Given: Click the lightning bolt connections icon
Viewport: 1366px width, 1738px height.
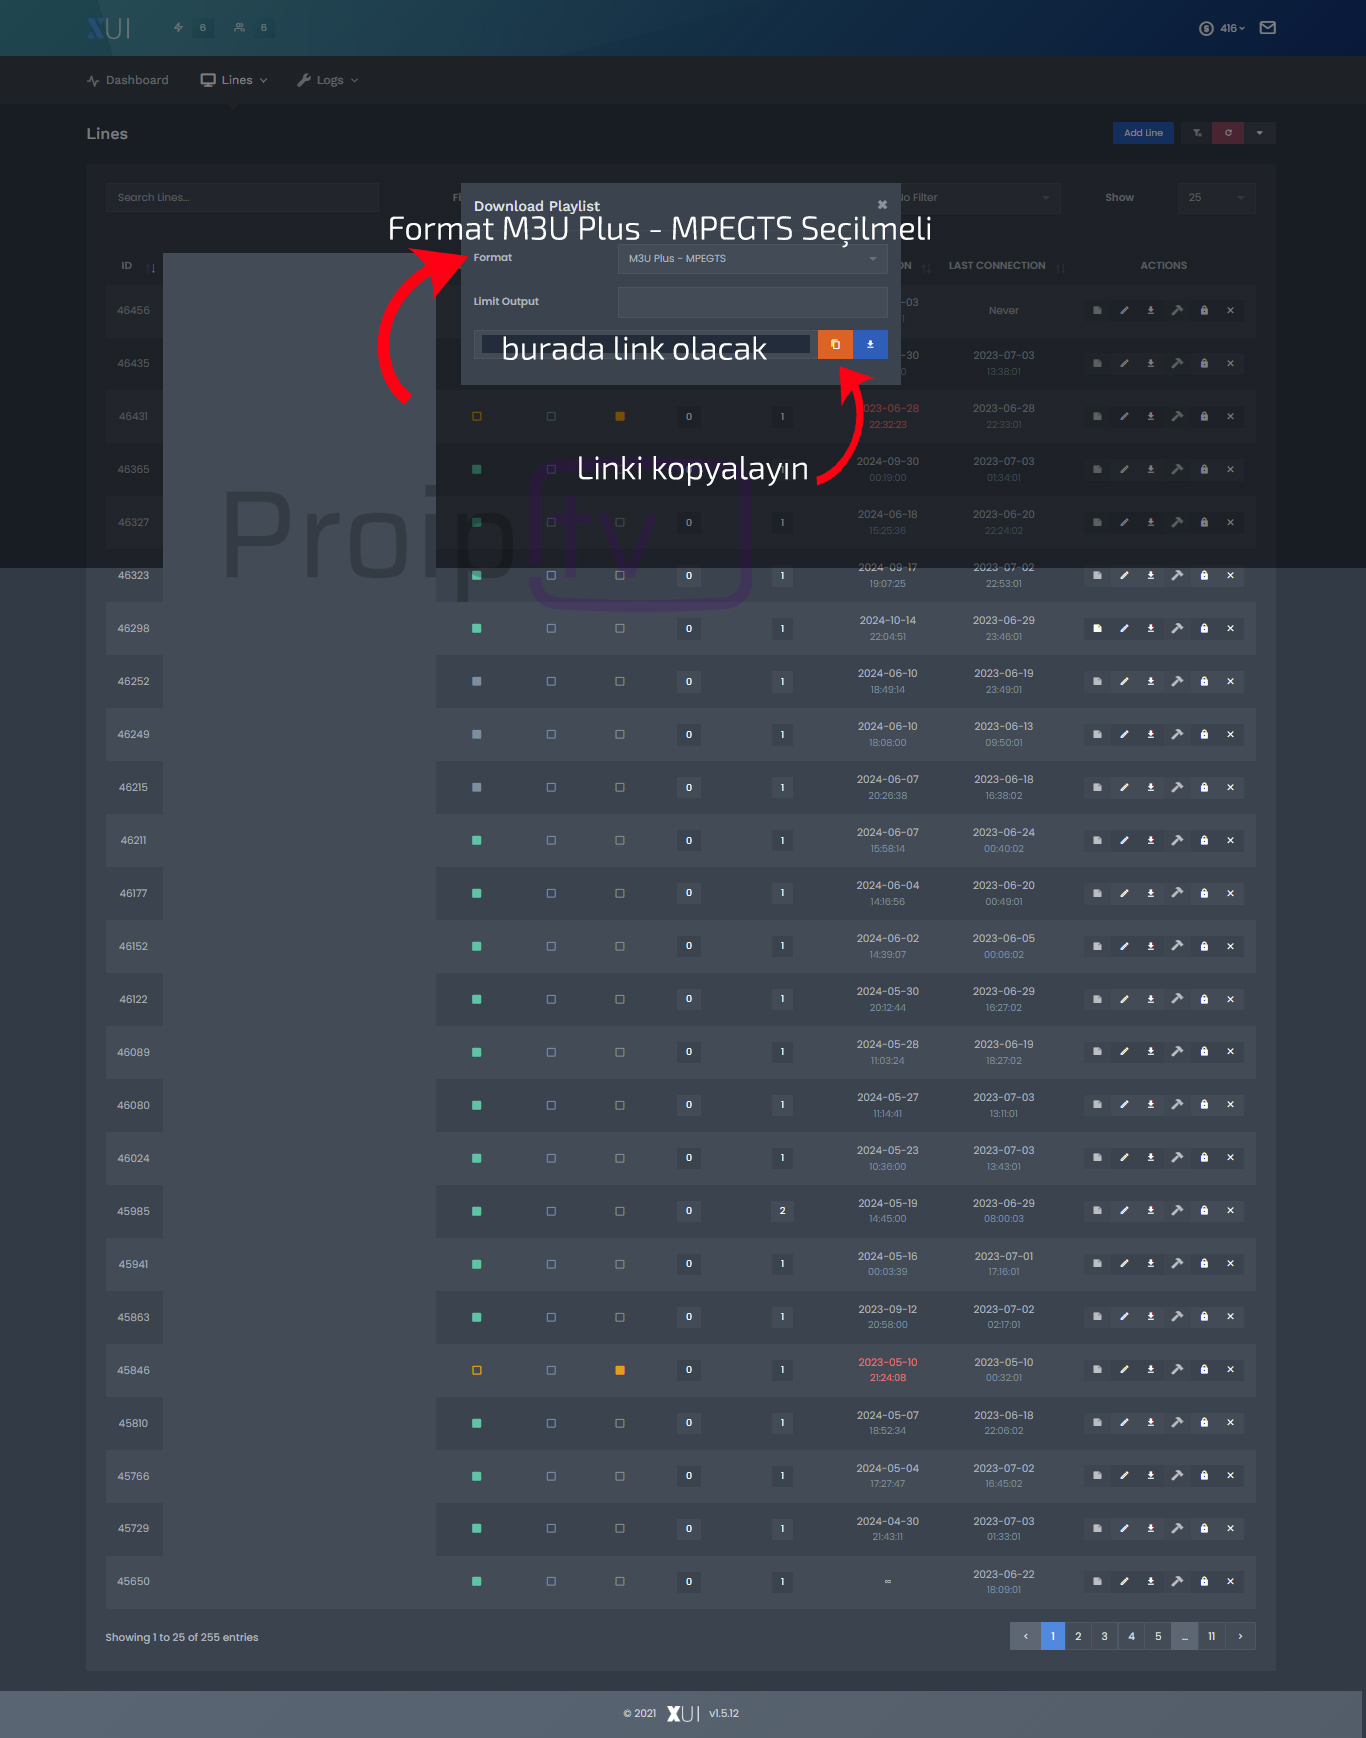Looking at the screenshot, I should point(178,28).
